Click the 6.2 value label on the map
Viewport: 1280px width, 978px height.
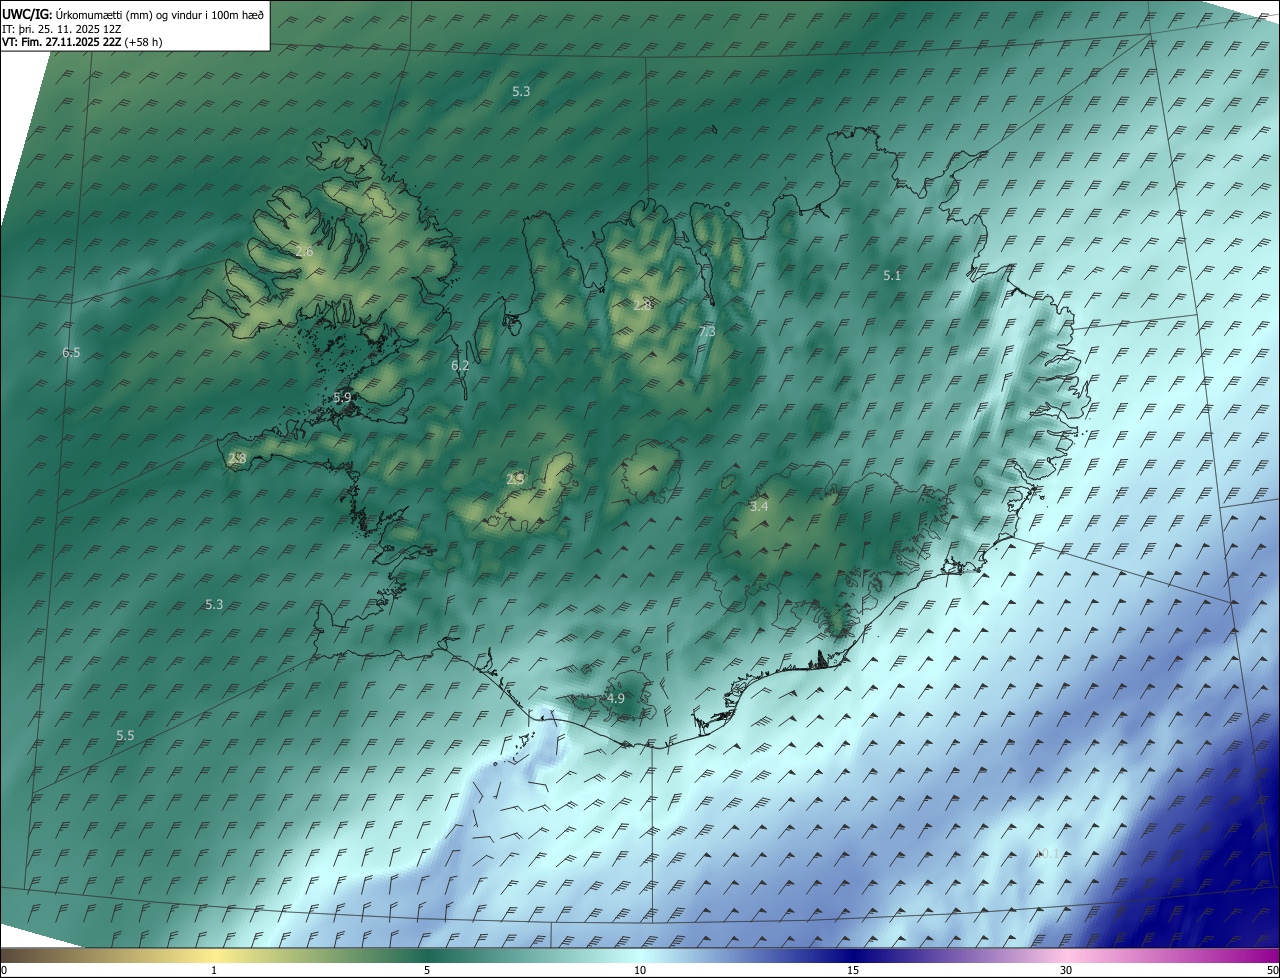click(460, 366)
